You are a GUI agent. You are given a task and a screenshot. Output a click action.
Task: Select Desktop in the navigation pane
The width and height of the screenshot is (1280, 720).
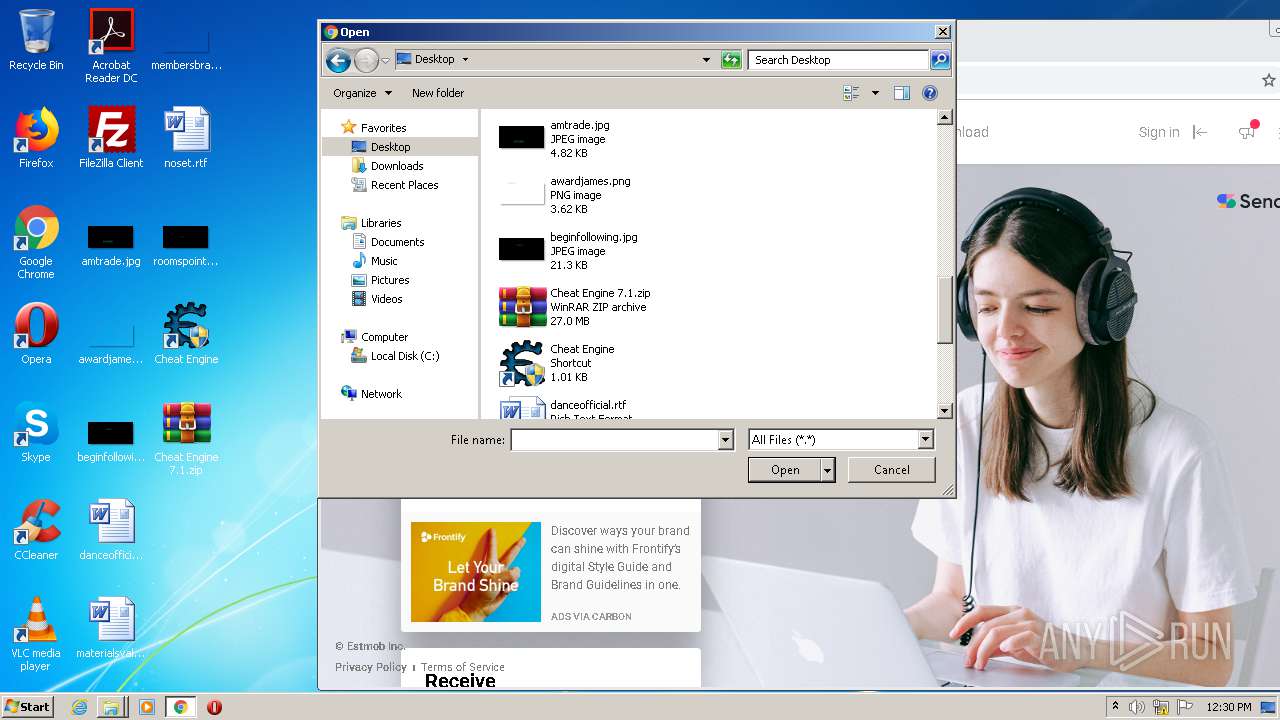coord(390,147)
